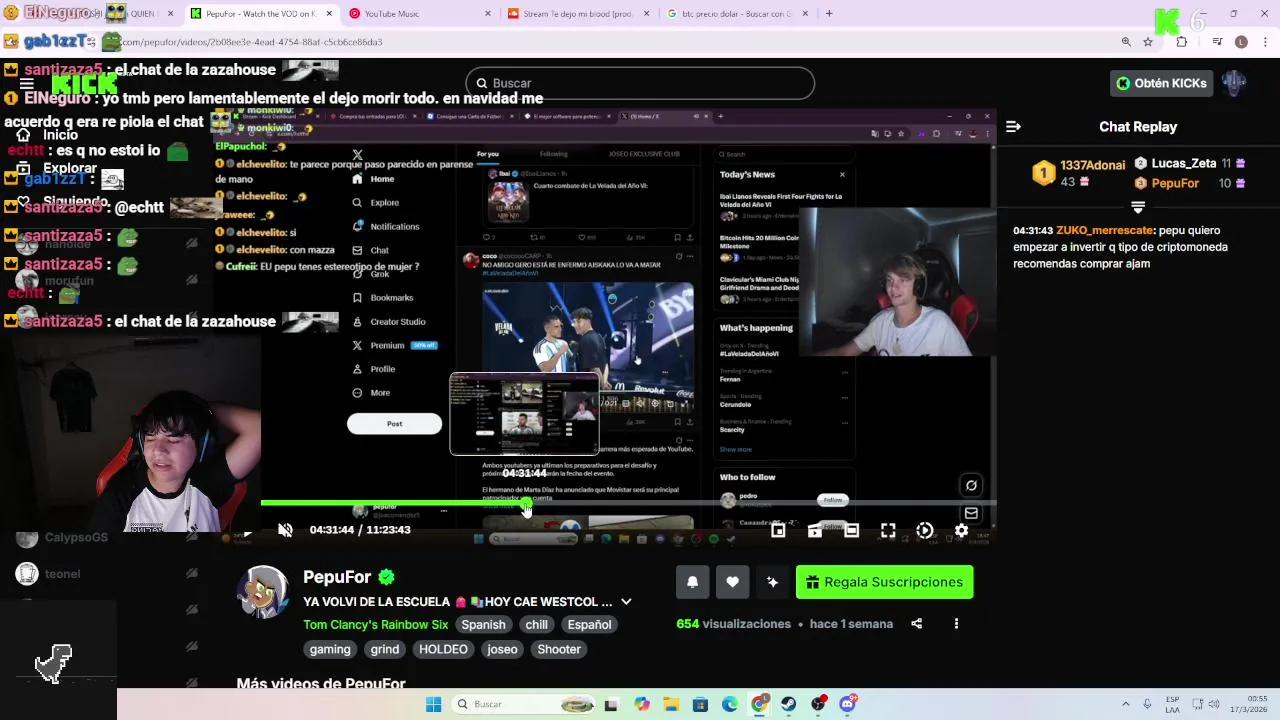Open the playback speed control icon

tap(925, 530)
